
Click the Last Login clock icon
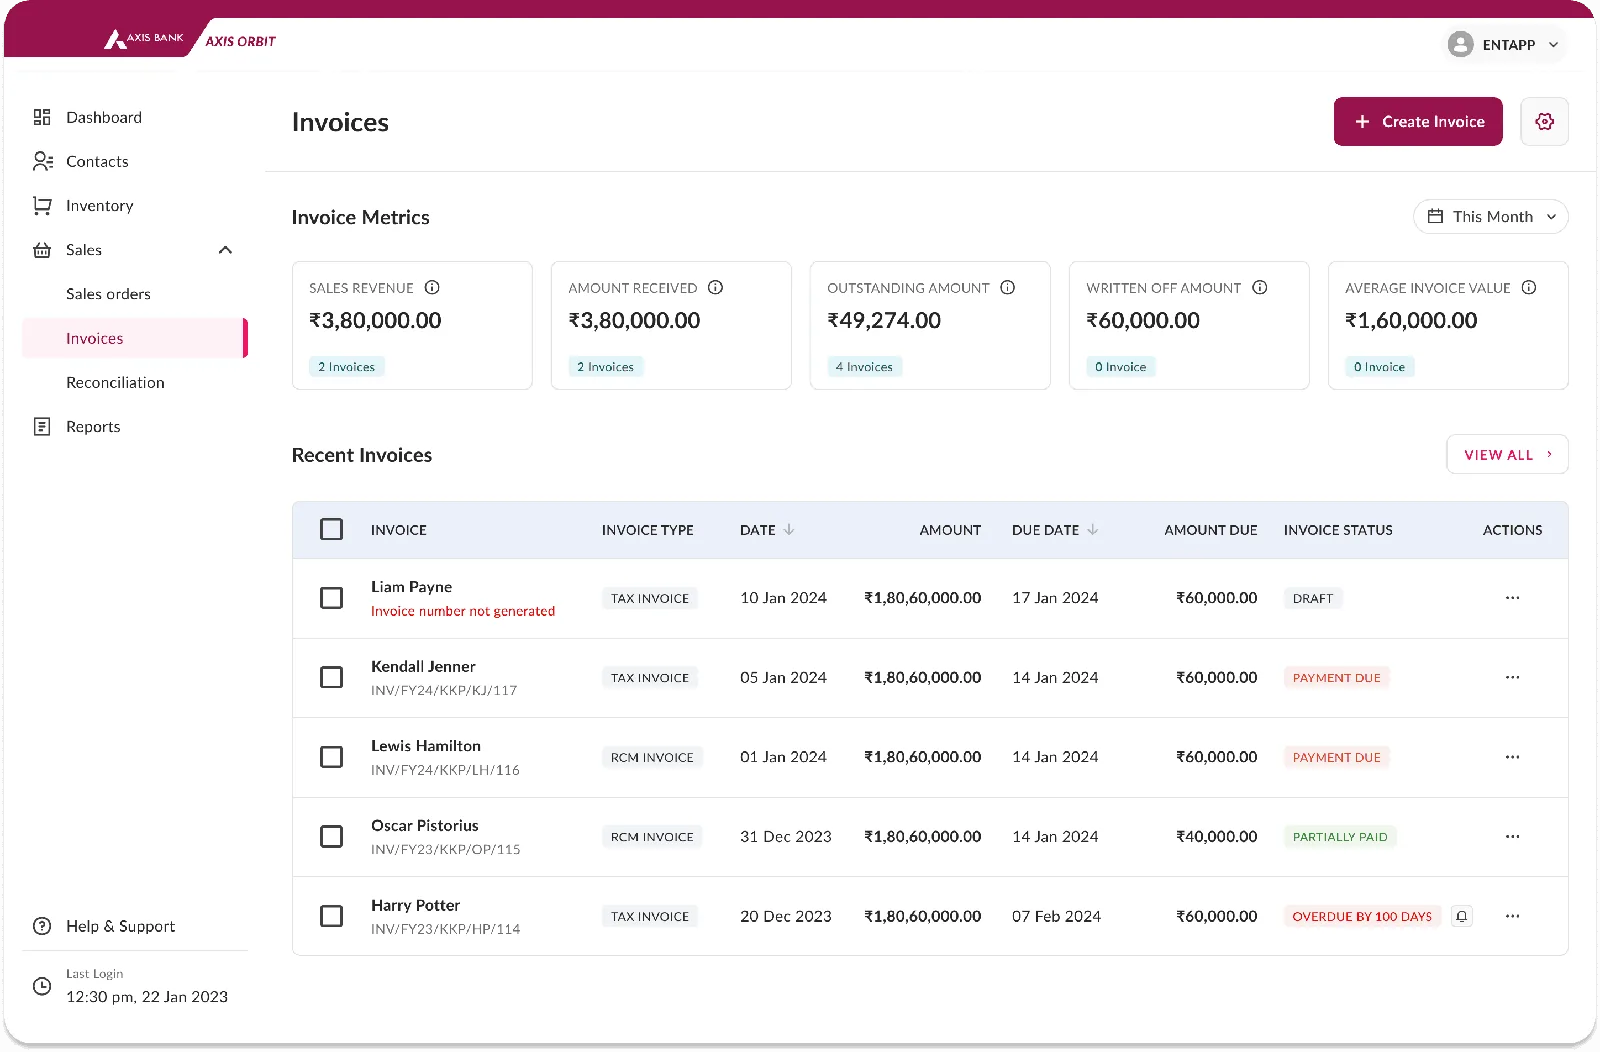click(42, 986)
